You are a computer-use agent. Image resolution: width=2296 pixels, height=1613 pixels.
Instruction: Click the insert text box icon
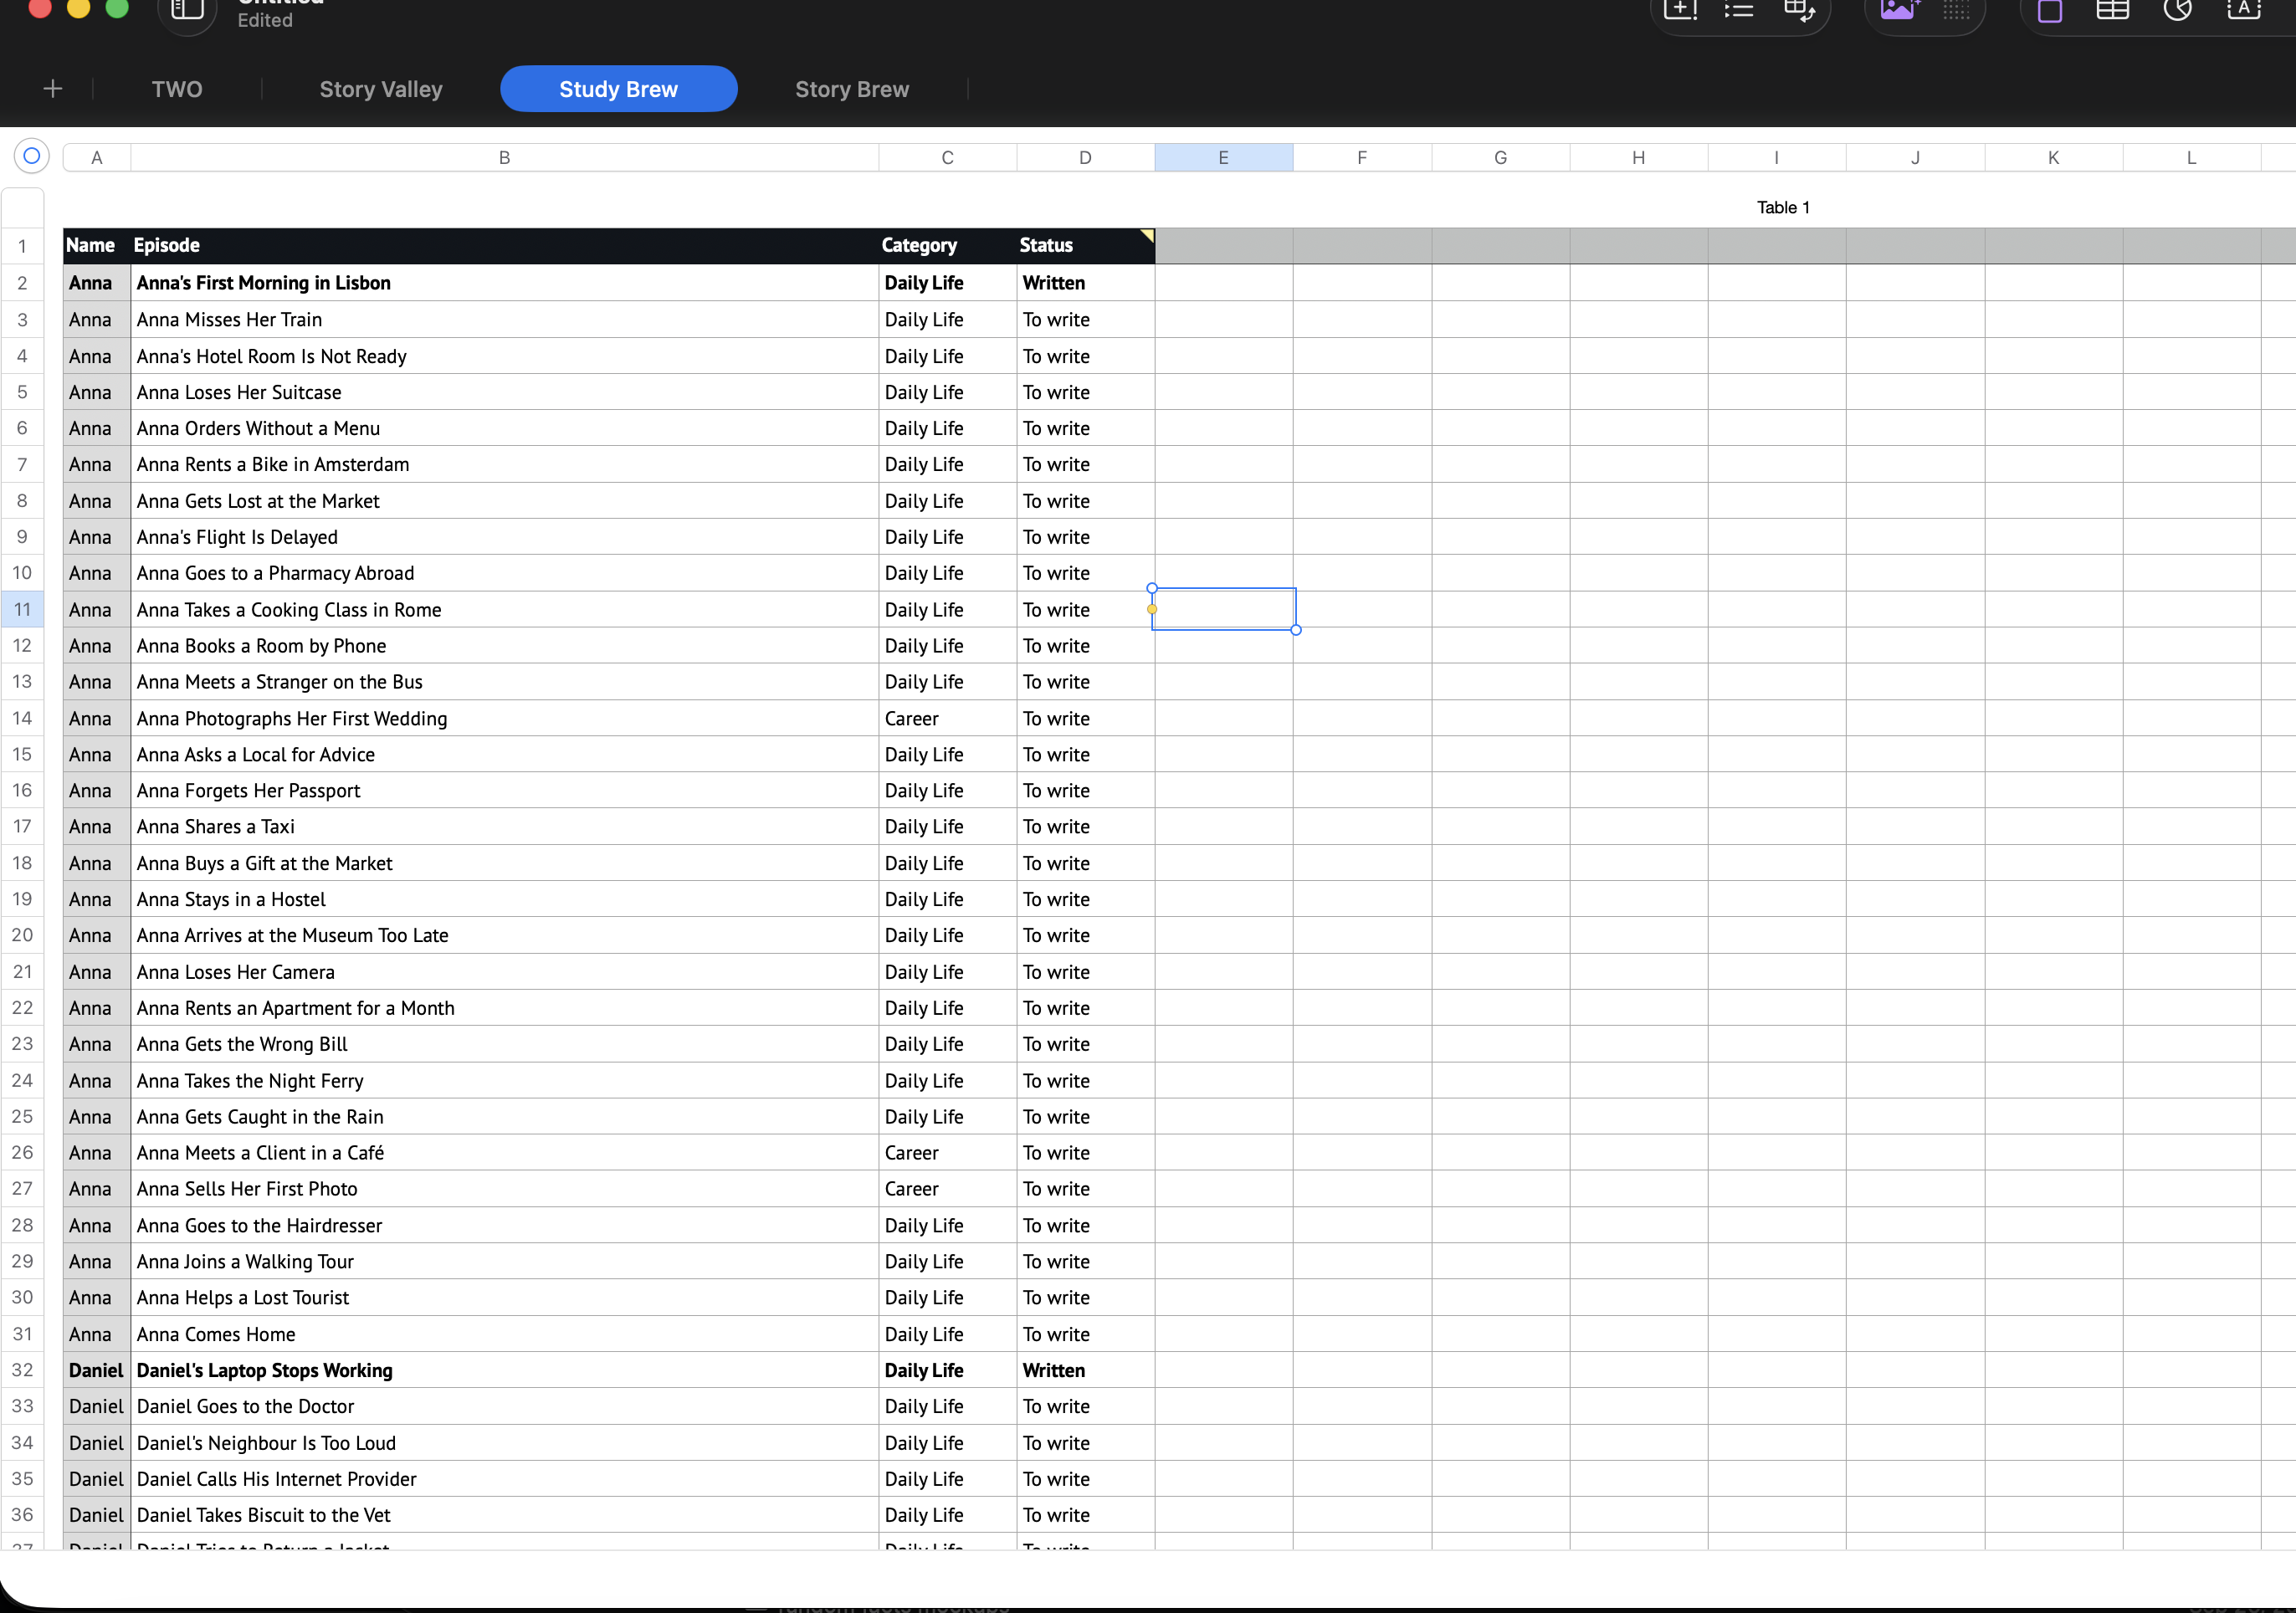coord(2243,10)
